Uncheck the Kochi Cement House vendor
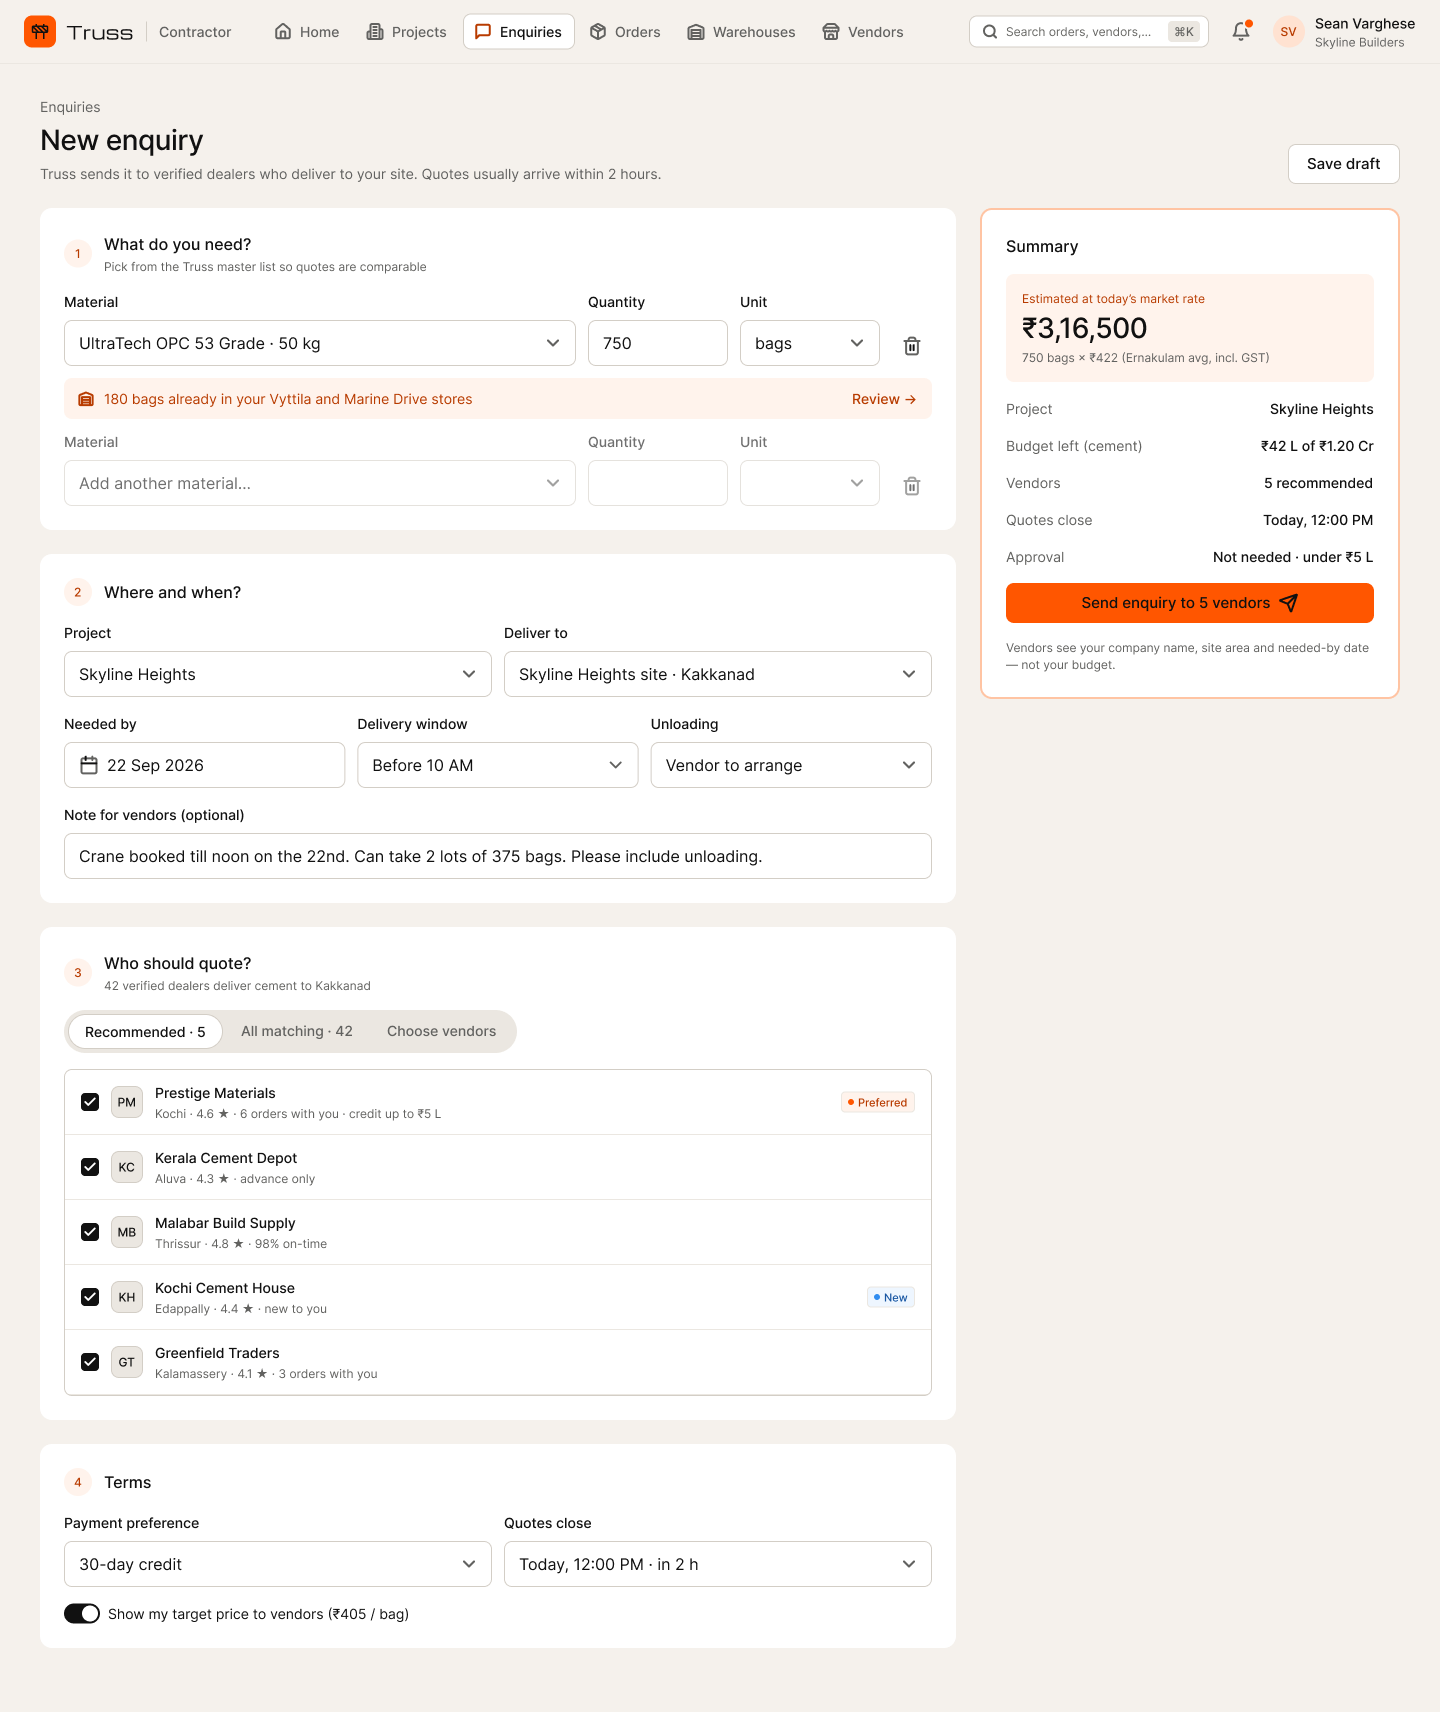Viewport: 1440px width, 1712px height. [90, 1297]
